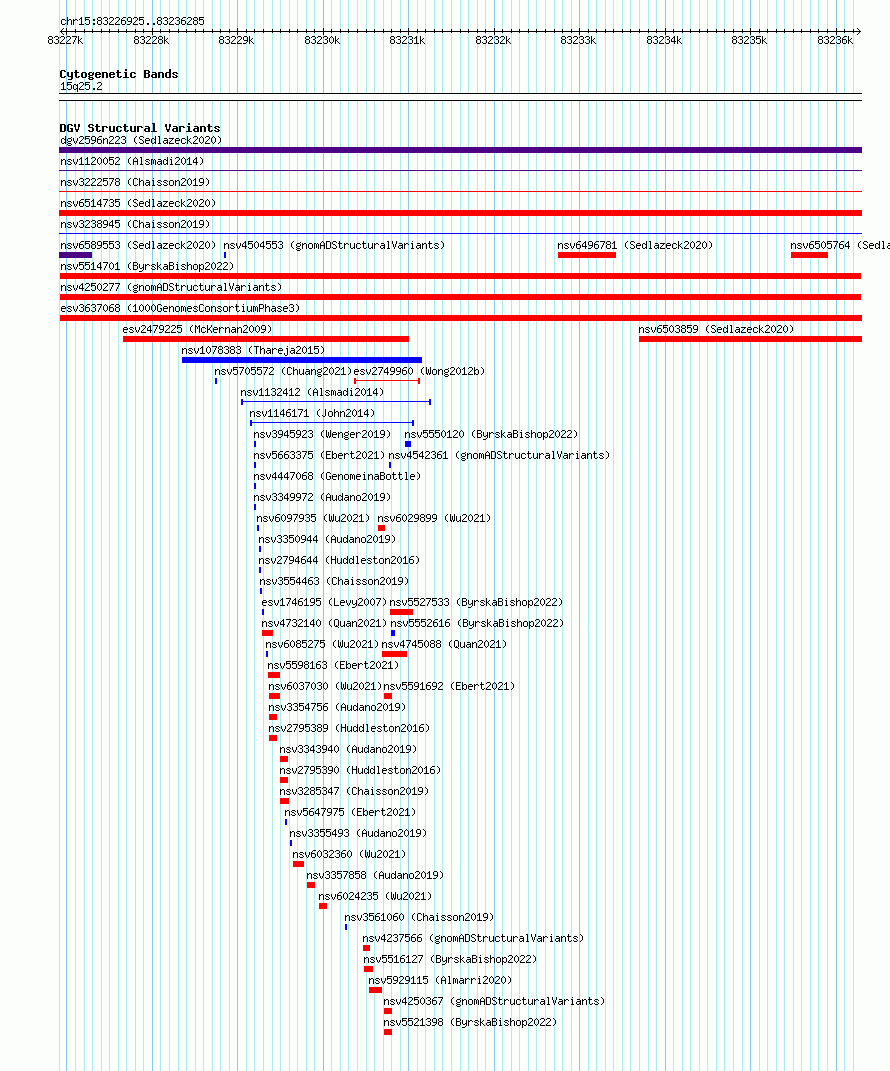Open the nsv3222578 (Chaisson2019) variant
Screen dimensions: 890x1071
tap(135, 182)
